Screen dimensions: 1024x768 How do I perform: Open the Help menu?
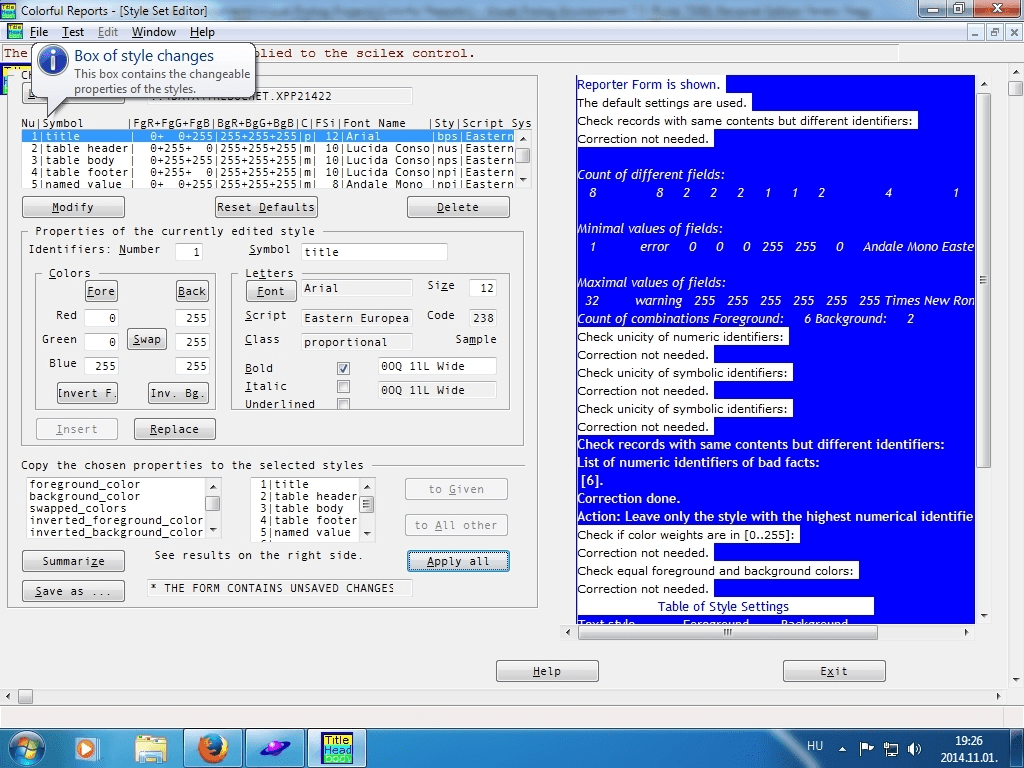pyautogui.click(x=202, y=32)
